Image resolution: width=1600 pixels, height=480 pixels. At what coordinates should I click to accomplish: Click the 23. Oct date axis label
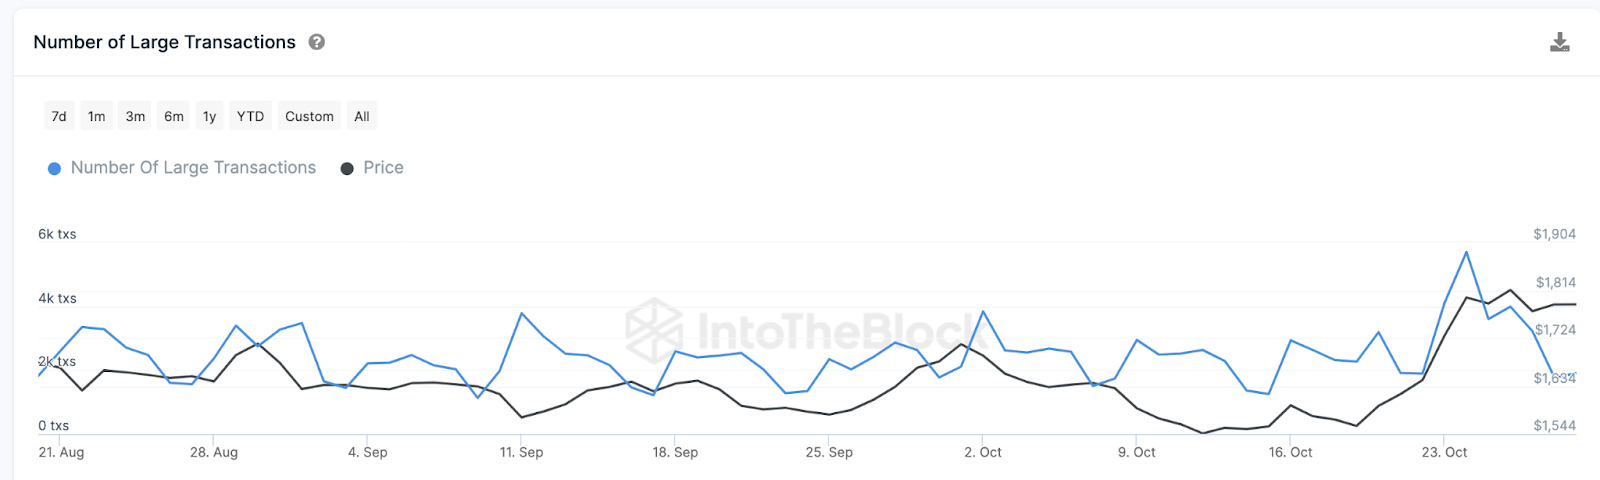click(x=1444, y=452)
